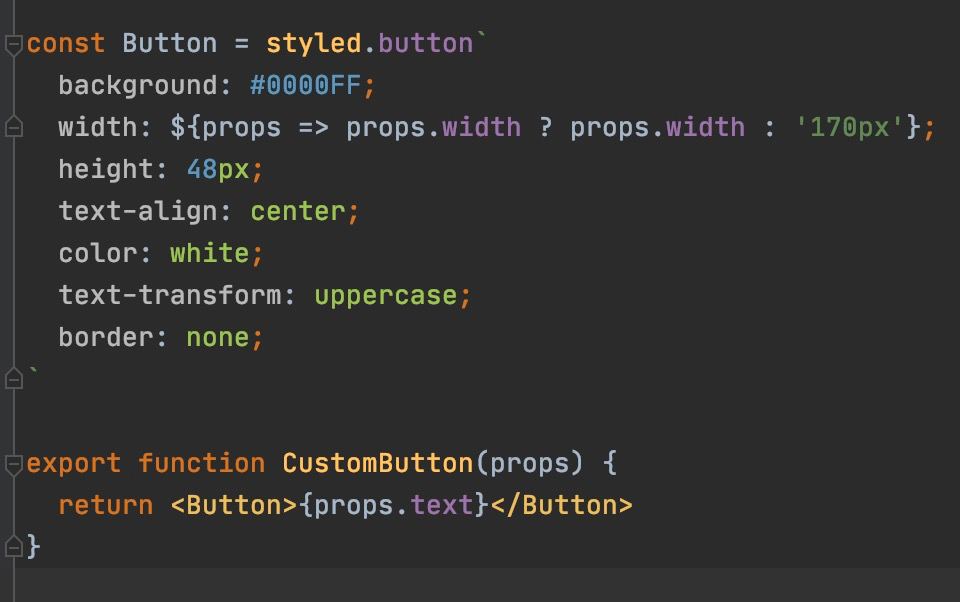Click the opening Button JSX tag
The image size is (960, 602).
pyautogui.click(x=234, y=505)
